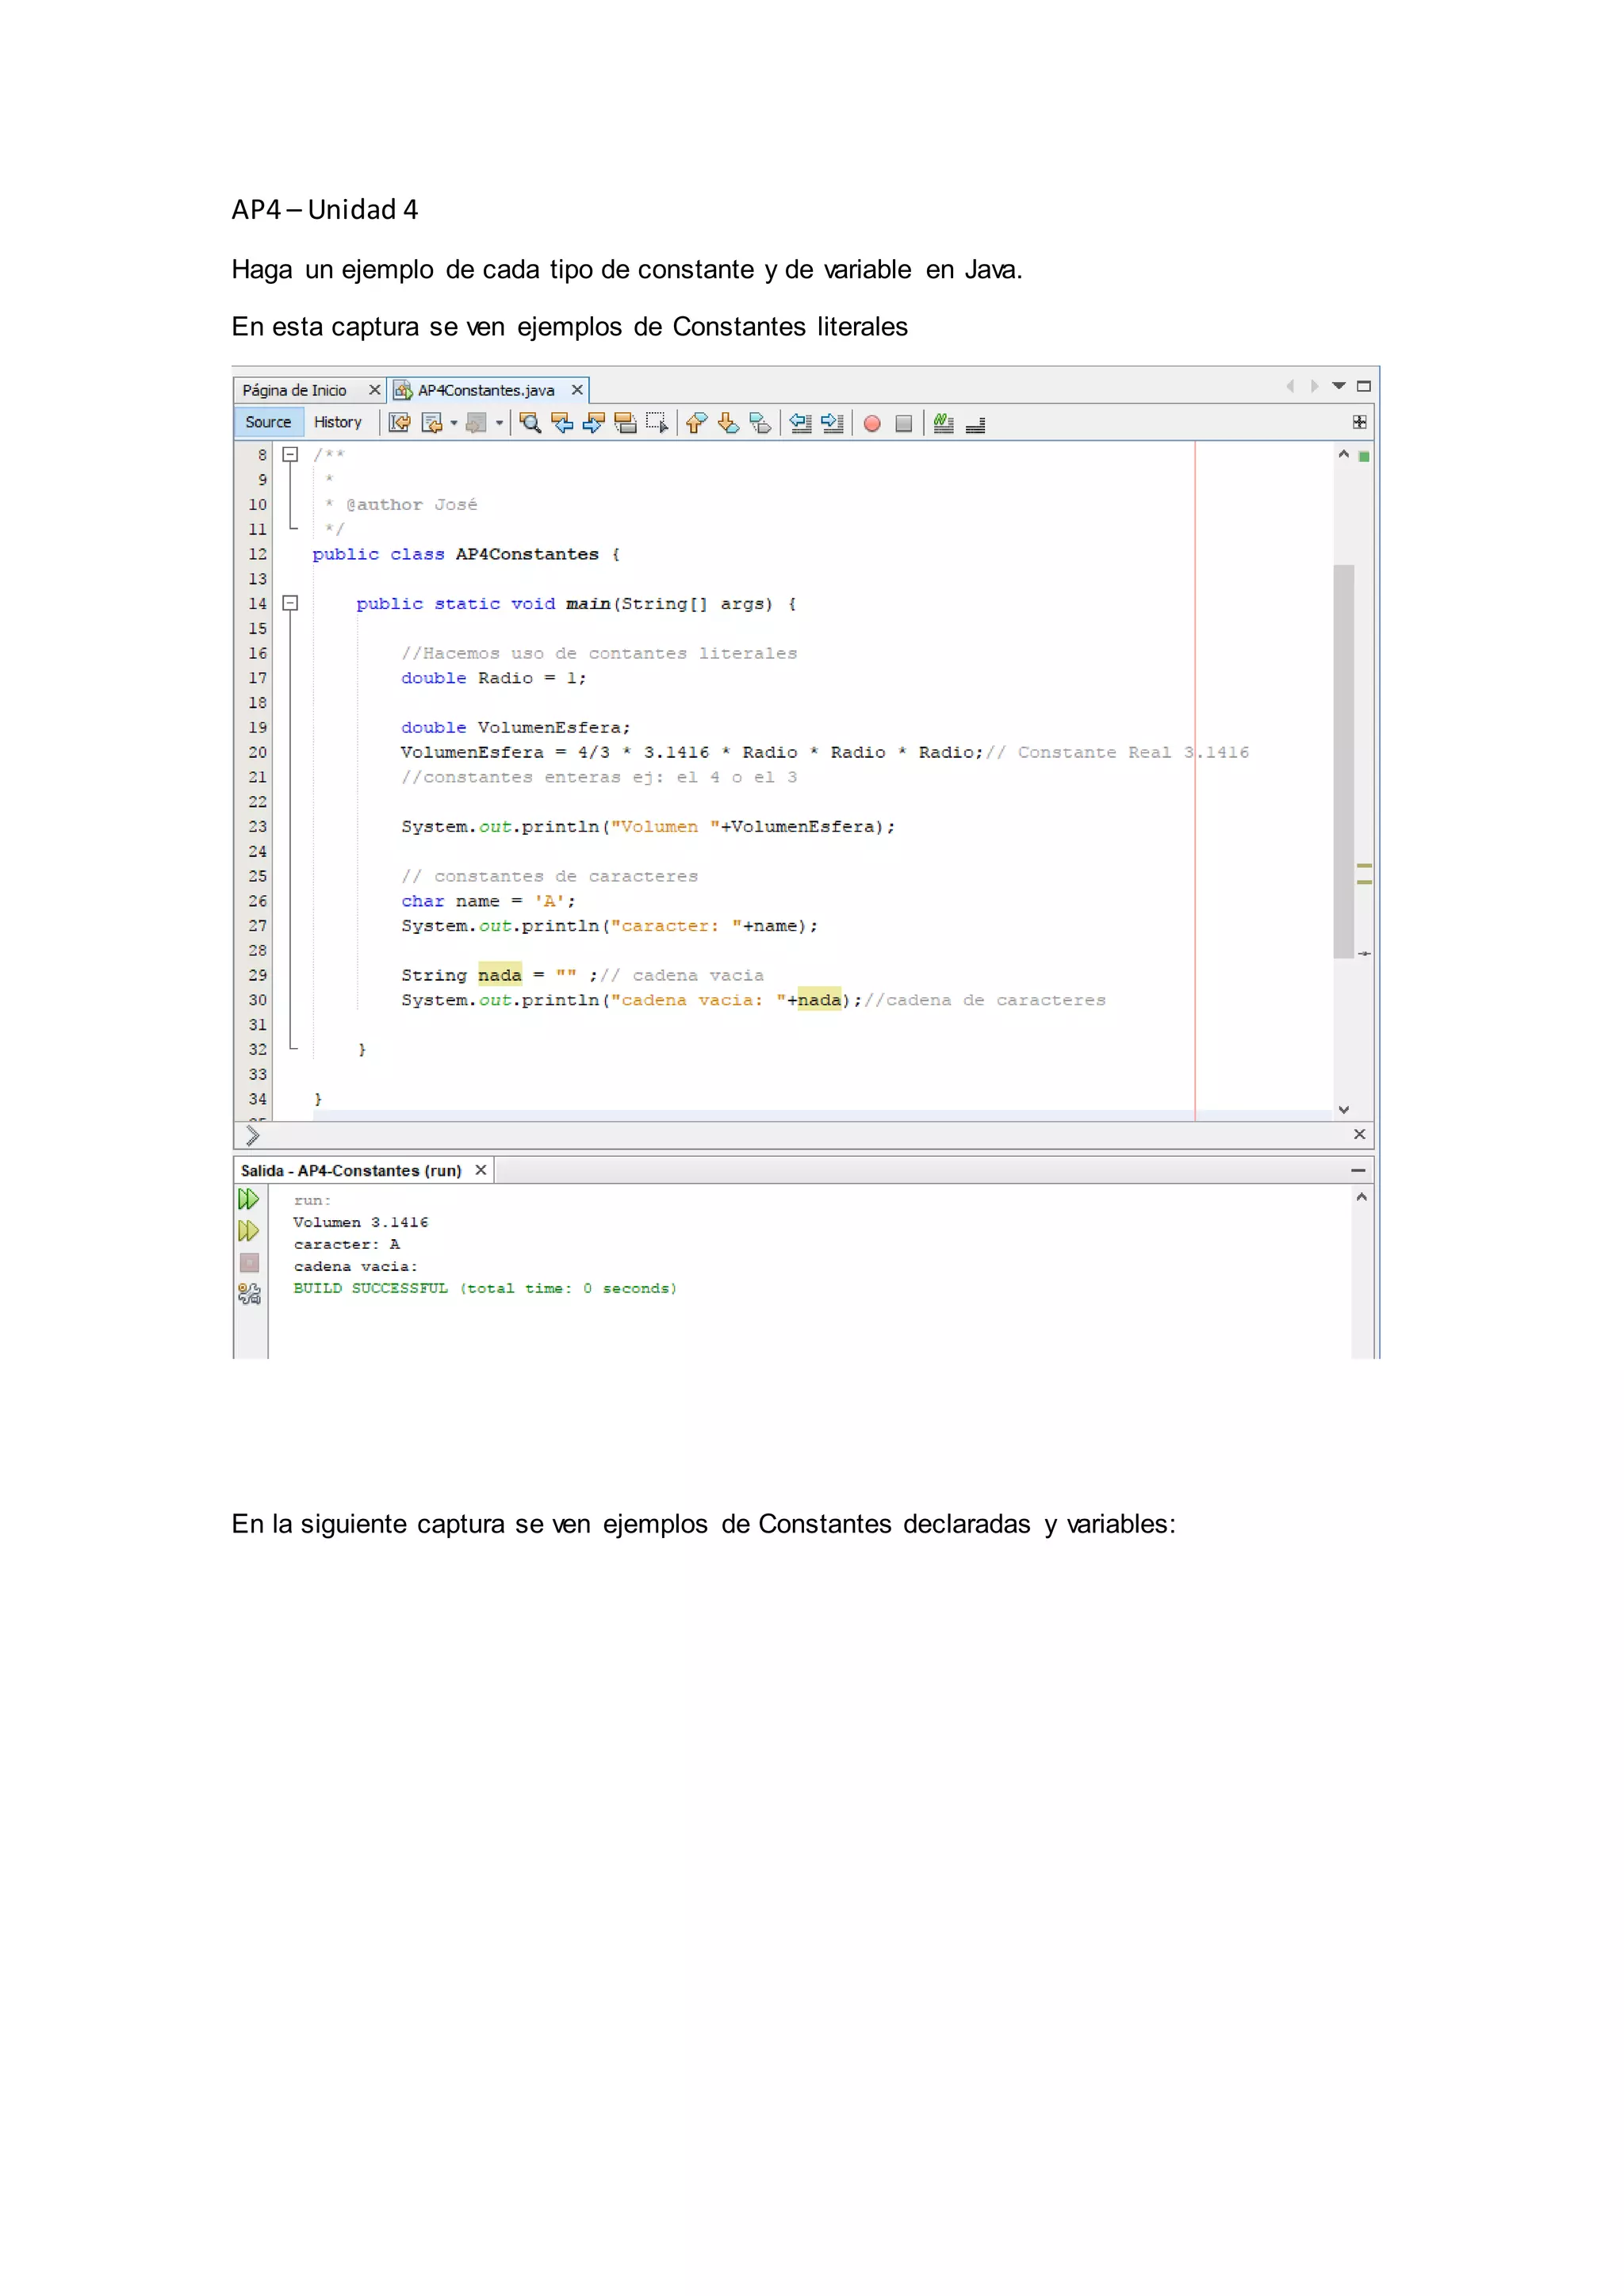The width and height of the screenshot is (1624, 2296).
Task: Minimize the output window
Action: tap(1358, 1170)
